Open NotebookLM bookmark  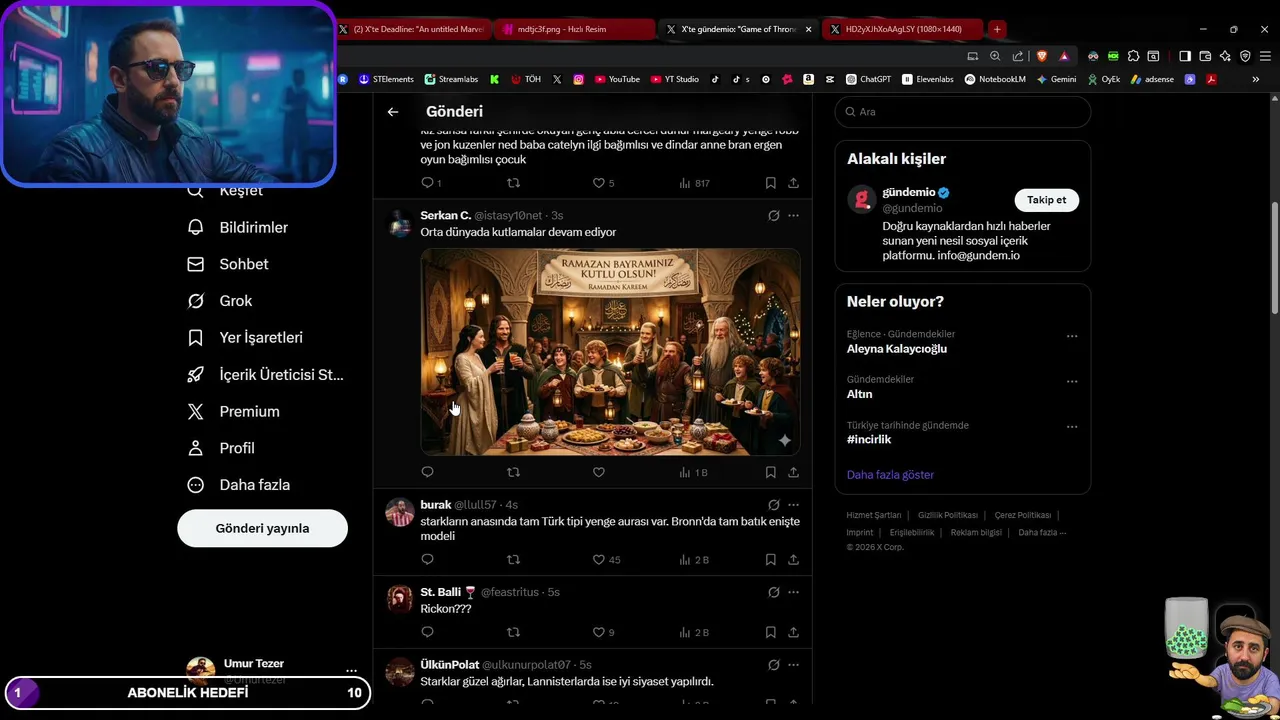click(x=995, y=79)
